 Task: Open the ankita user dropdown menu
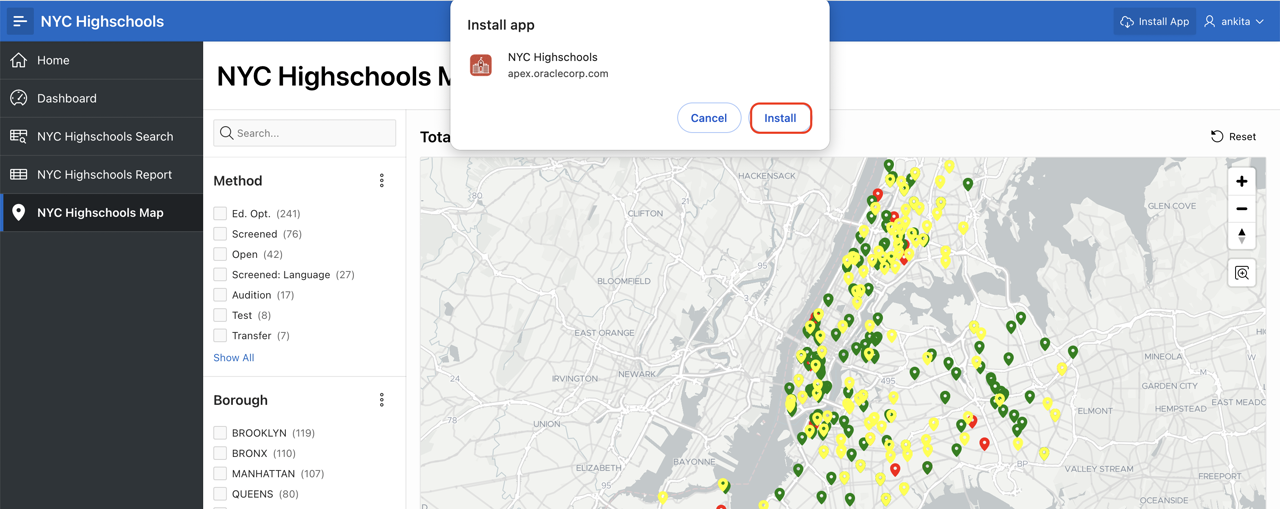1235,21
